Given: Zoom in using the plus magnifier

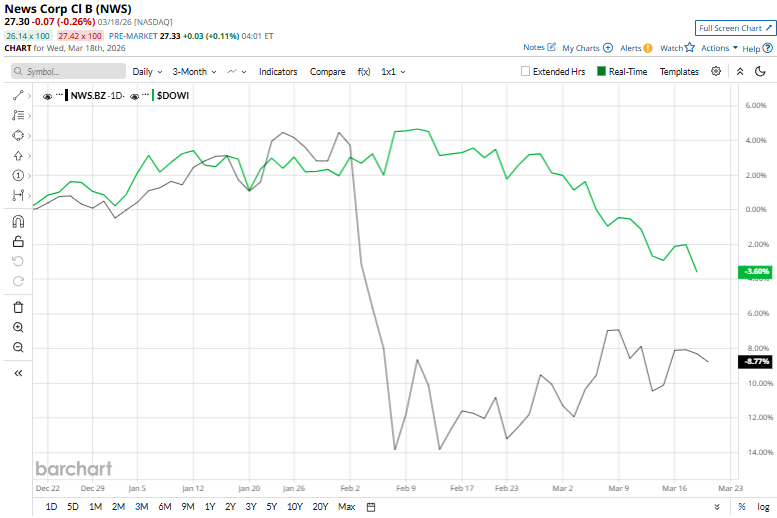Looking at the screenshot, I should [18, 327].
